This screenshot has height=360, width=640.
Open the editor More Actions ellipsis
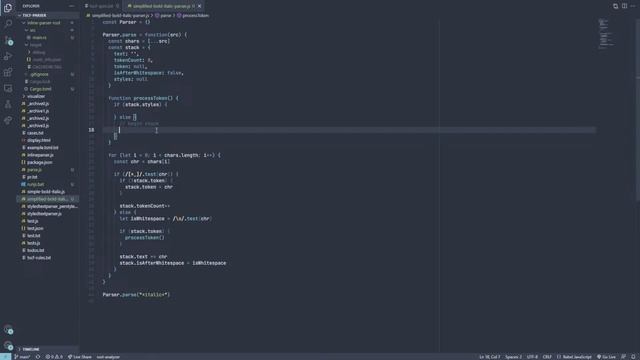click(x=633, y=6)
